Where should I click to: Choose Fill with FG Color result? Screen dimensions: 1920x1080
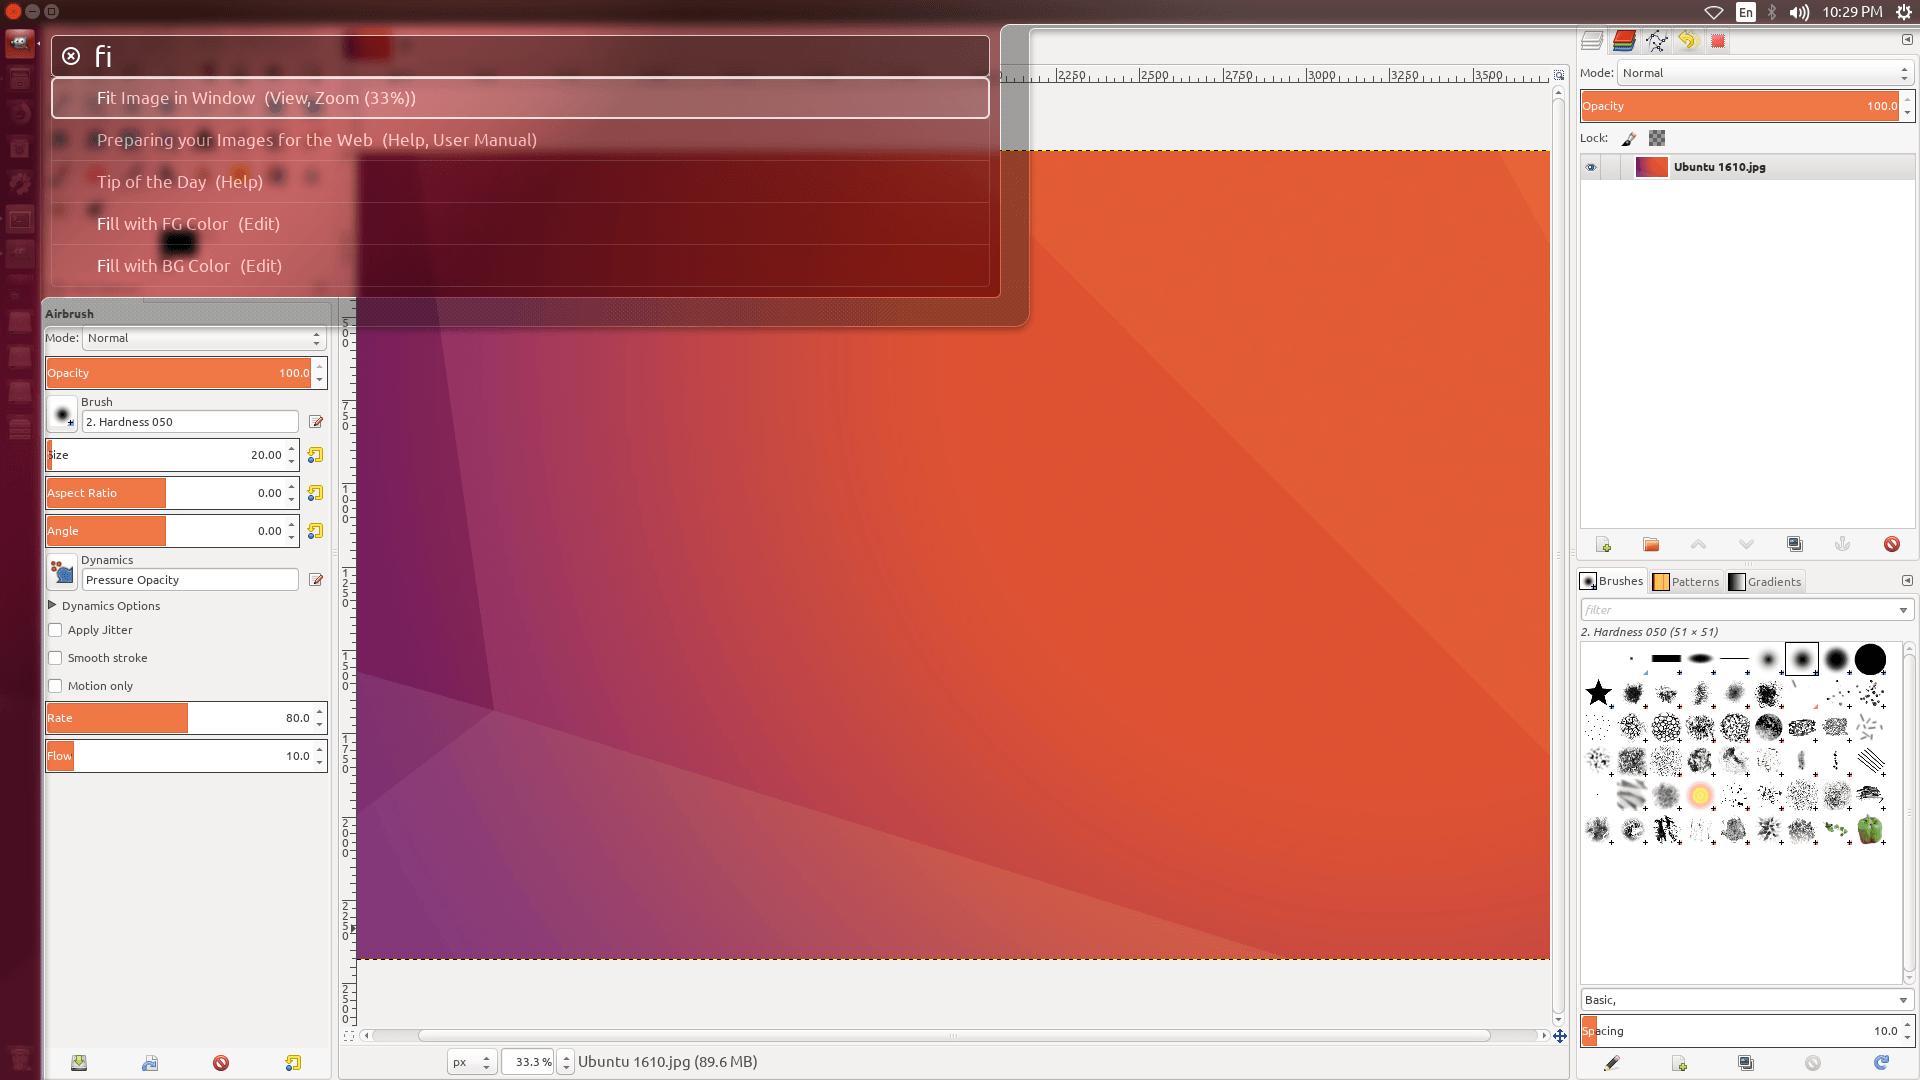click(520, 224)
